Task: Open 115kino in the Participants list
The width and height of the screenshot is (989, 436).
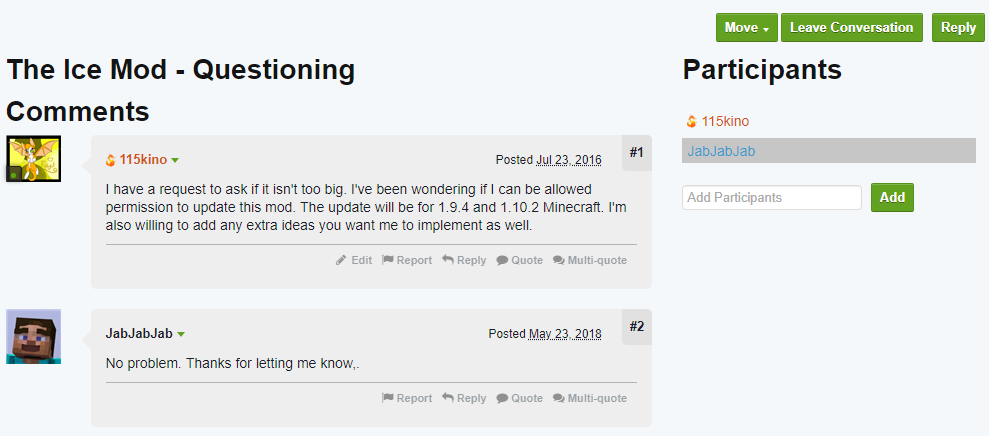Action: (x=724, y=121)
